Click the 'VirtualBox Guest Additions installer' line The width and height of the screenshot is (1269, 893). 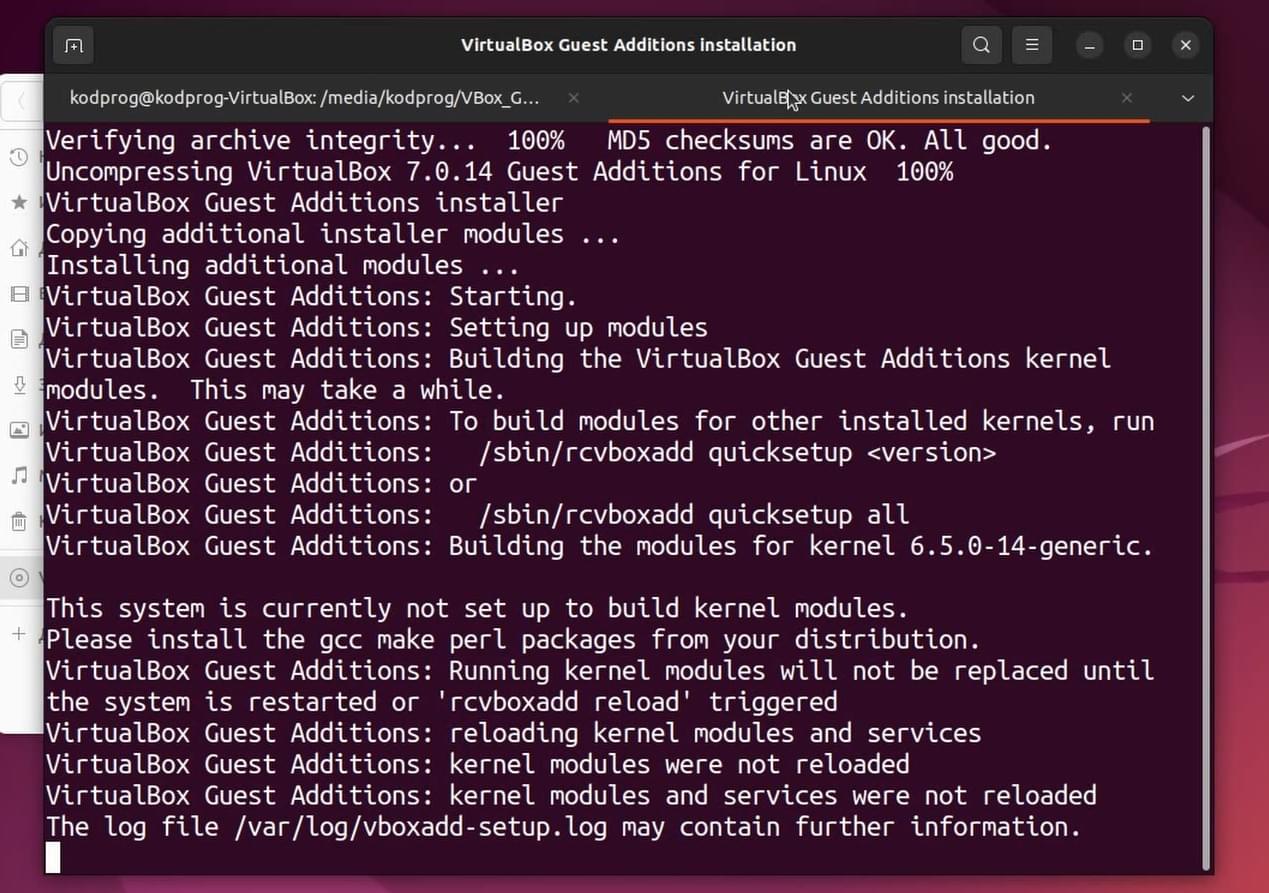click(305, 203)
